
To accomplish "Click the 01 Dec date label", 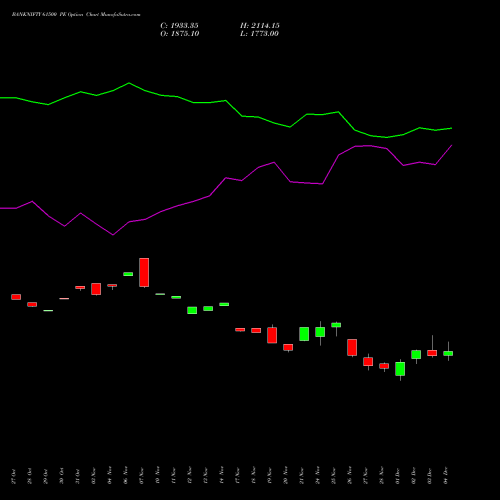I will (398, 476).
